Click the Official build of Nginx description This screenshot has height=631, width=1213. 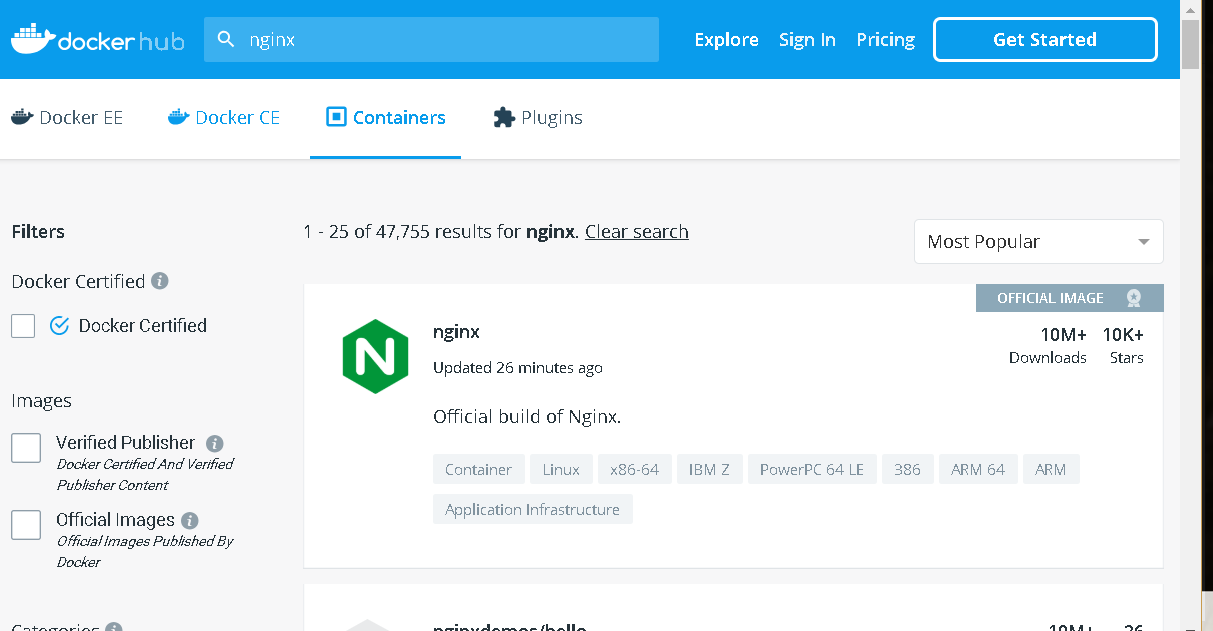click(x=527, y=416)
